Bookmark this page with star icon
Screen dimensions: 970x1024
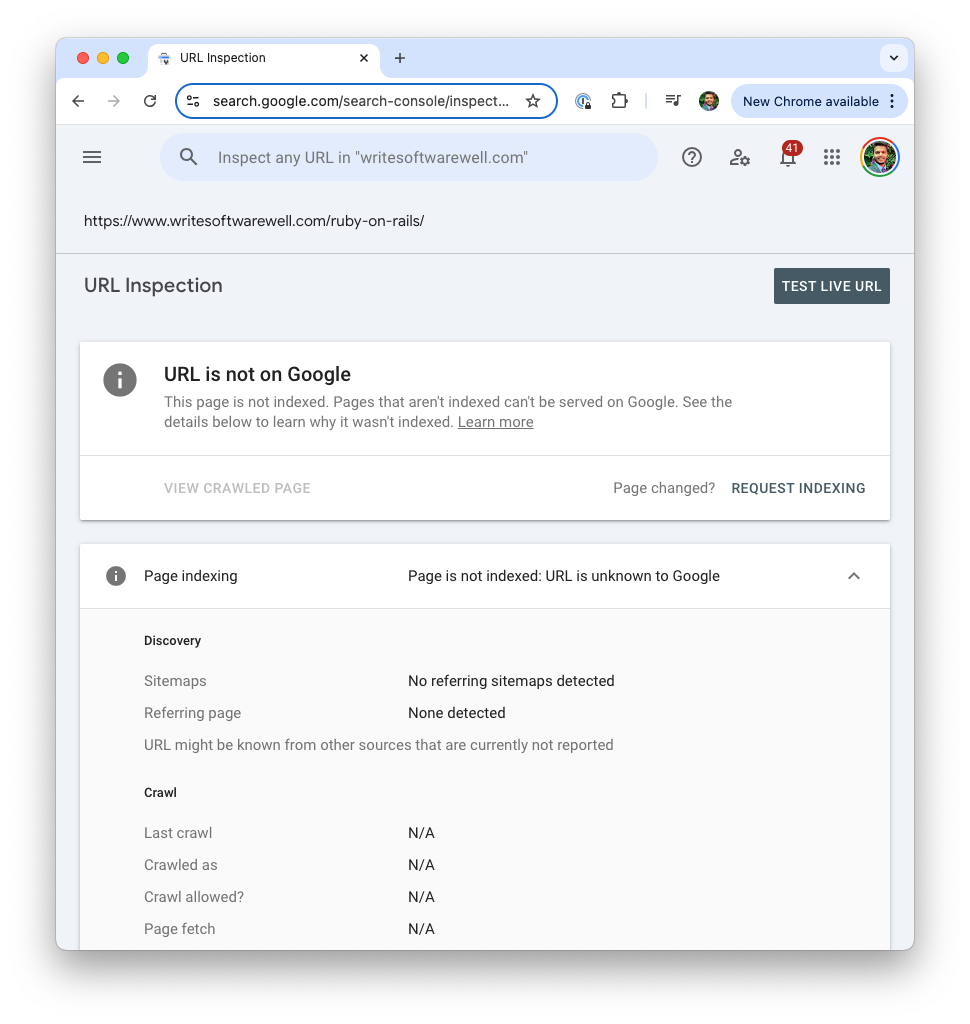coord(533,101)
